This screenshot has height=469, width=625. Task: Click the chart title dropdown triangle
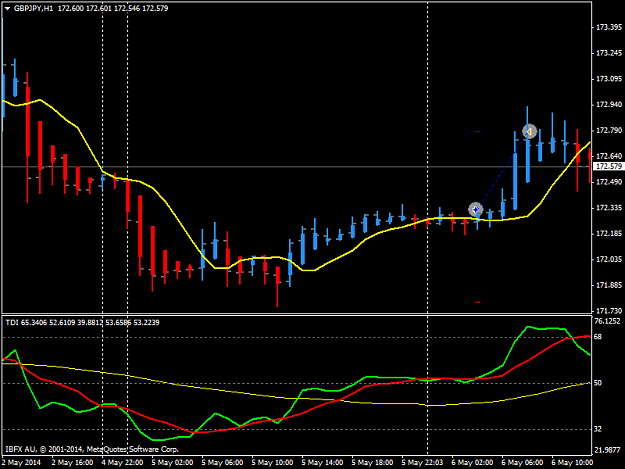[x=7, y=8]
